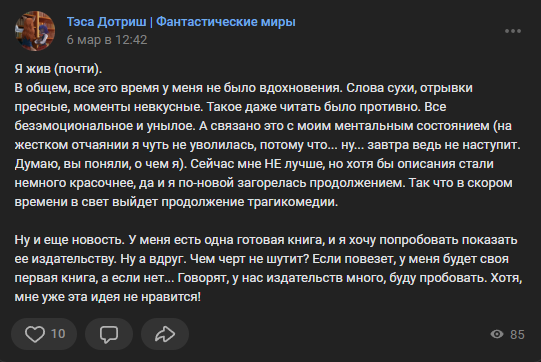The height and width of the screenshot is (362, 541).
Task: Click the line ending продолжение трагикомедии.
Action: (x=176, y=202)
